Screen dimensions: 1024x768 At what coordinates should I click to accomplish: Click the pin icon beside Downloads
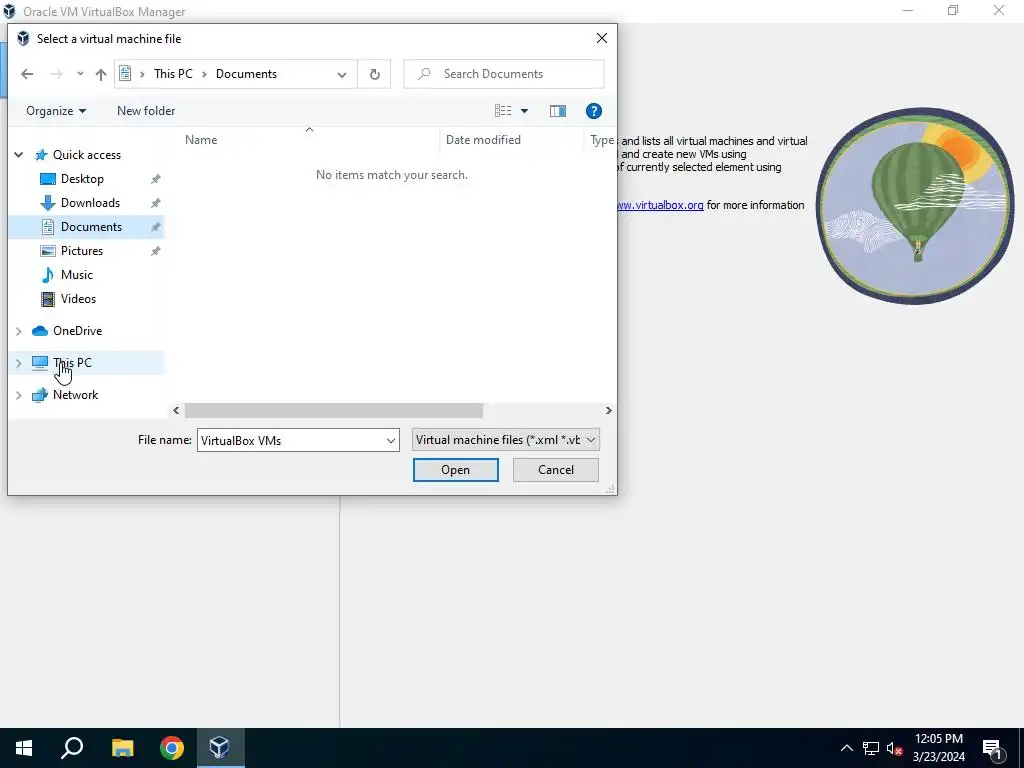[155, 203]
